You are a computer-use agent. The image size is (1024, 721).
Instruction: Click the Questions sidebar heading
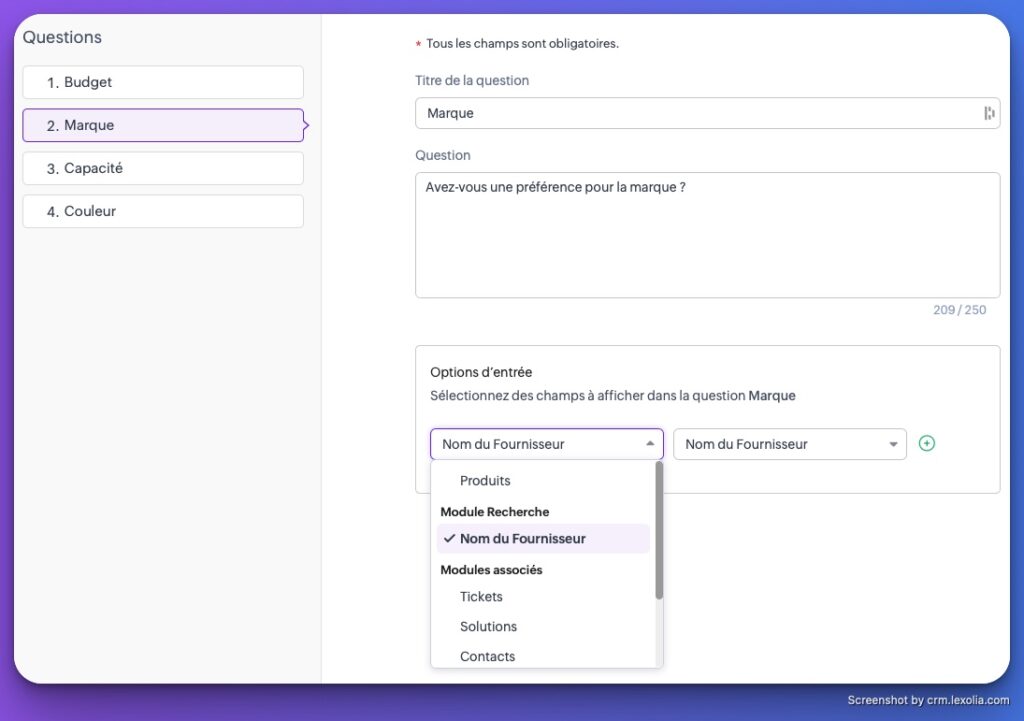pos(62,37)
